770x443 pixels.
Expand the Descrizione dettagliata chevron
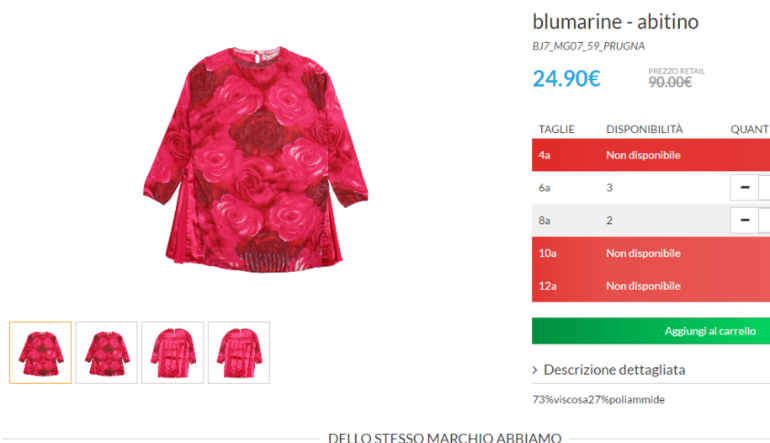(535, 370)
